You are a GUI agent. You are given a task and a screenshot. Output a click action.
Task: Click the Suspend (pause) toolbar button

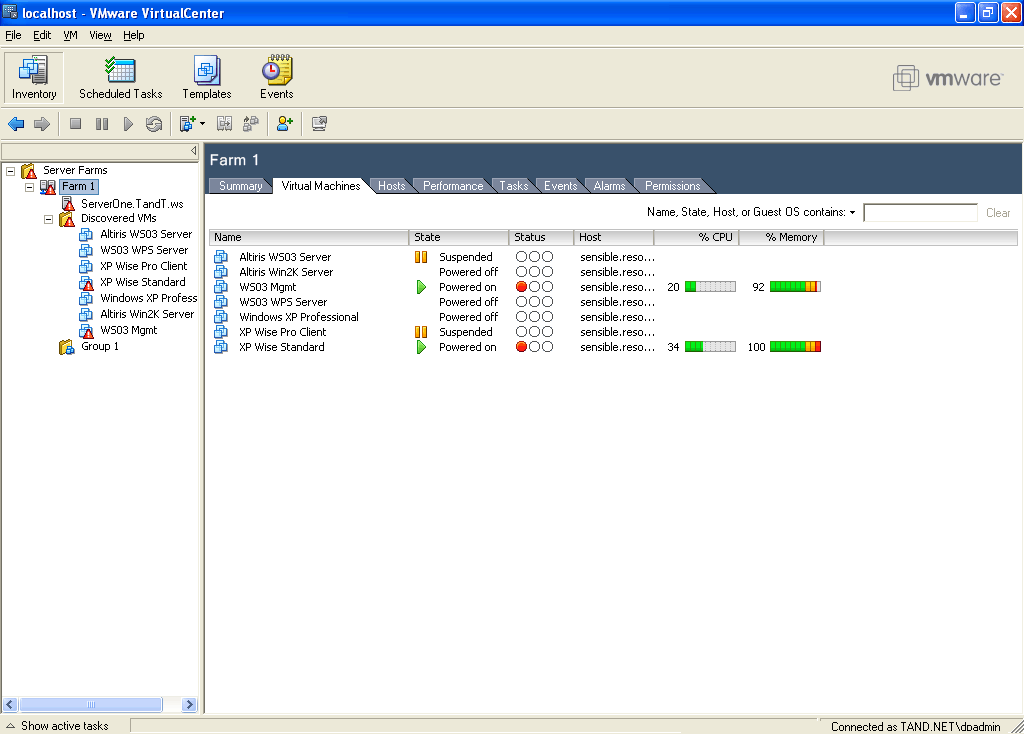pyautogui.click(x=102, y=124)
